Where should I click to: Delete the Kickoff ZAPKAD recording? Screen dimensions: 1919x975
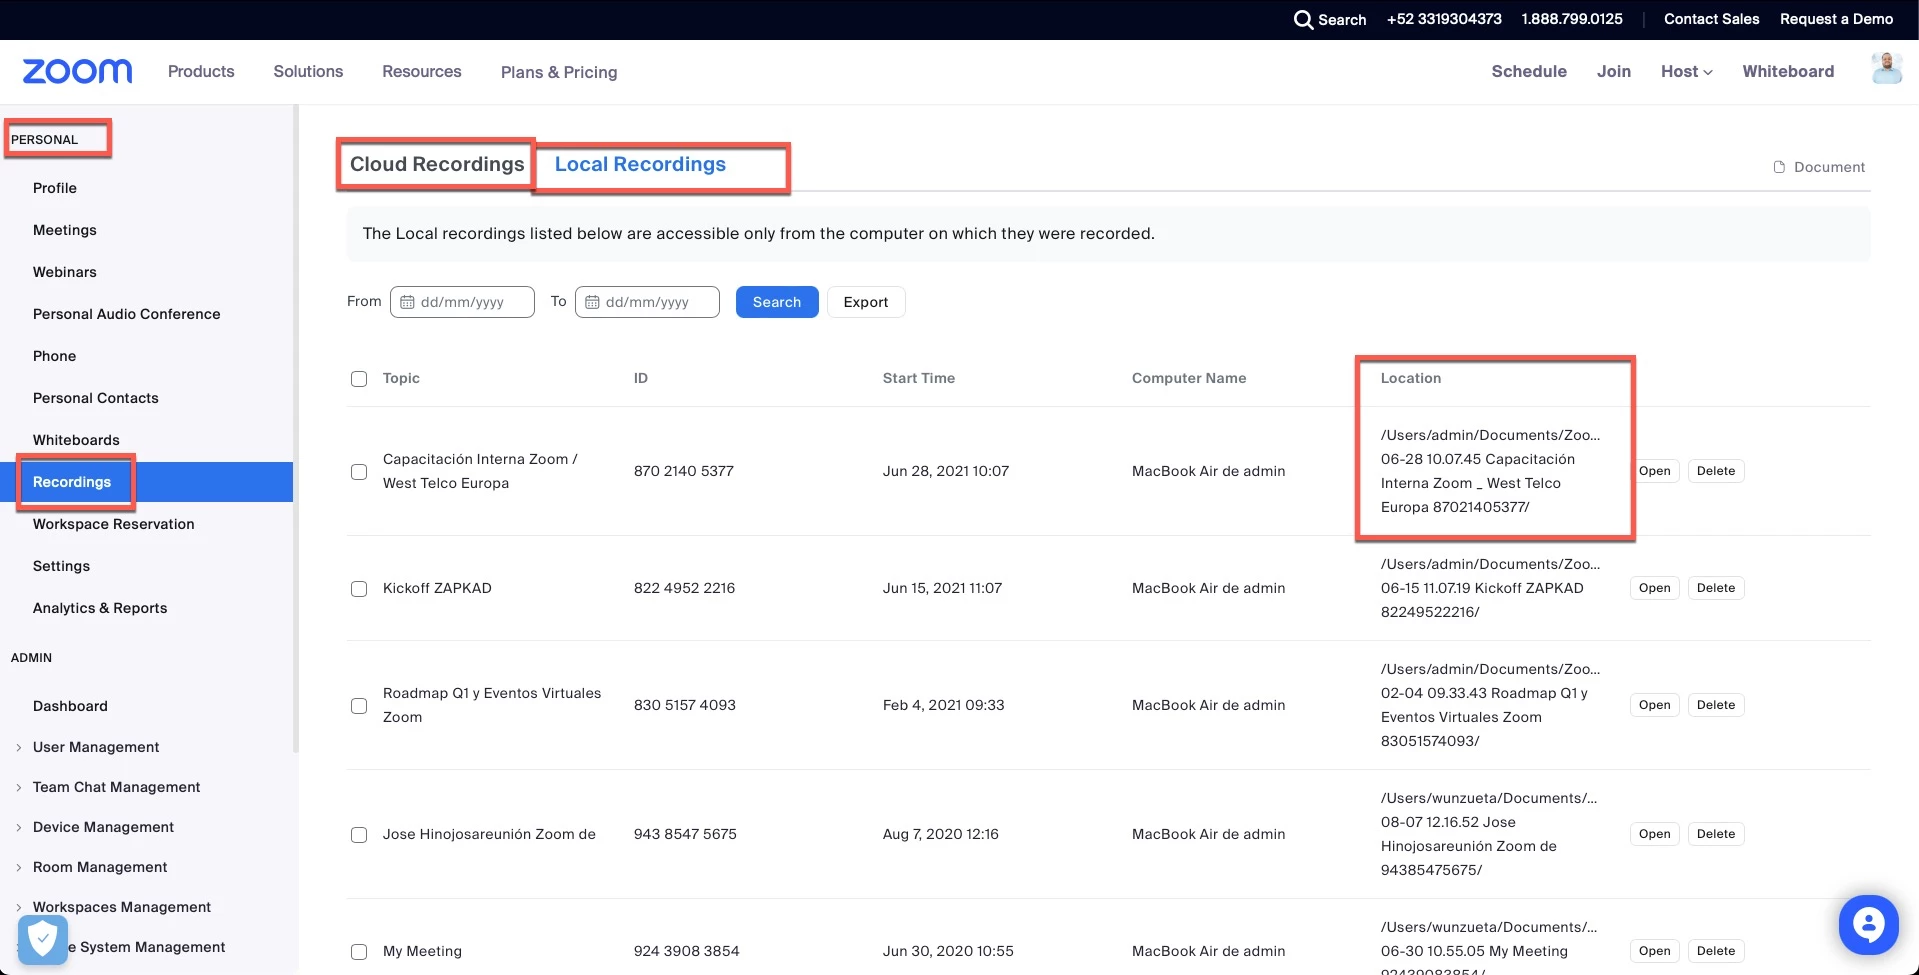[1716, 588]
